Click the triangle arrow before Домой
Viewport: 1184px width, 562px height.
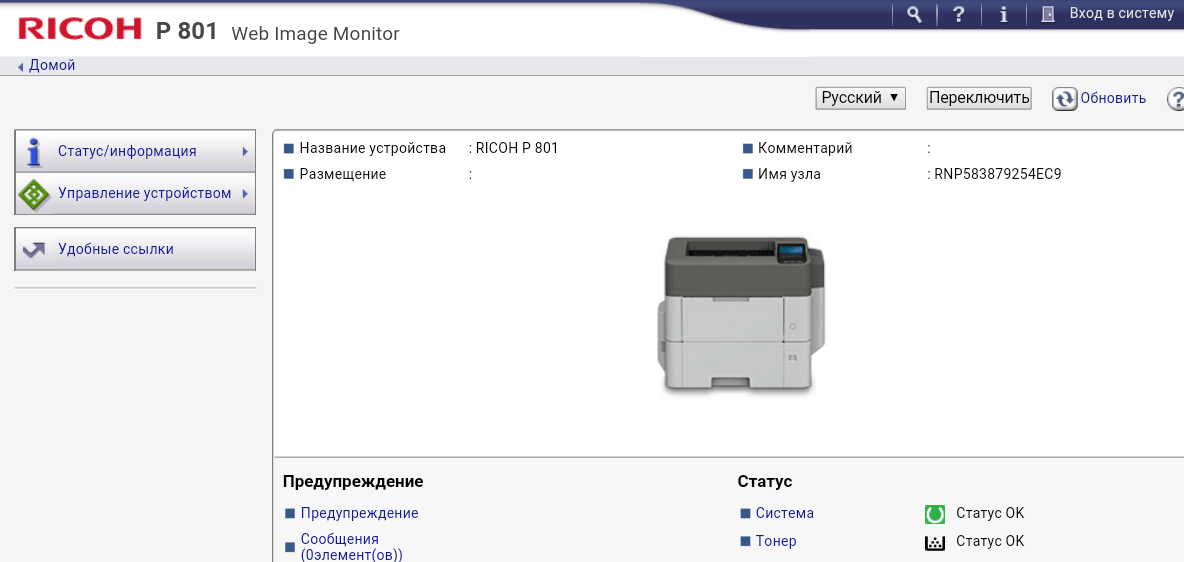pyautogui.click(x=20, y=67)
